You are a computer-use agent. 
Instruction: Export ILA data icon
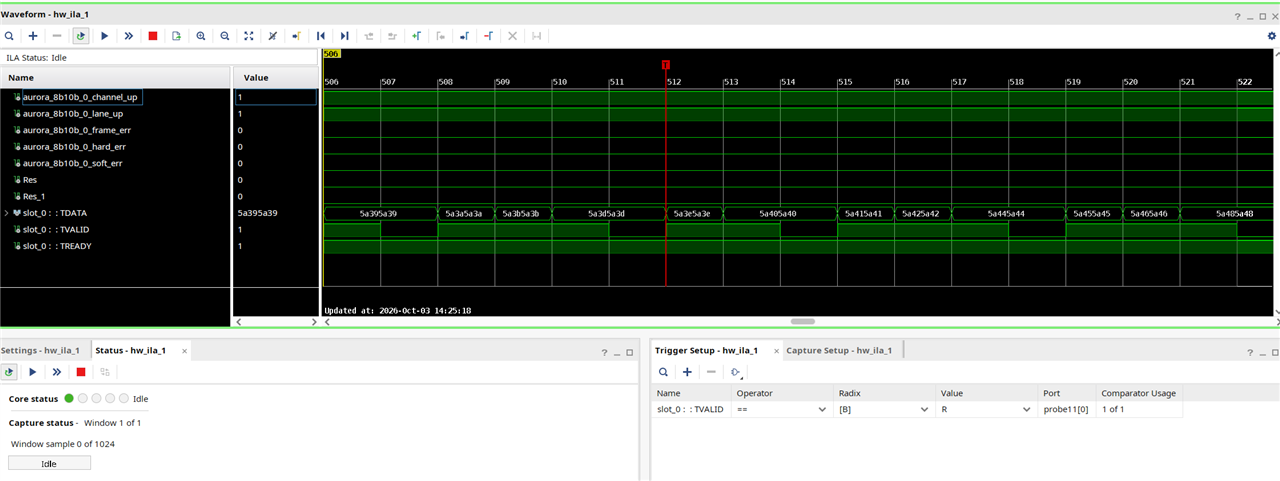click(x=177, y=35)
